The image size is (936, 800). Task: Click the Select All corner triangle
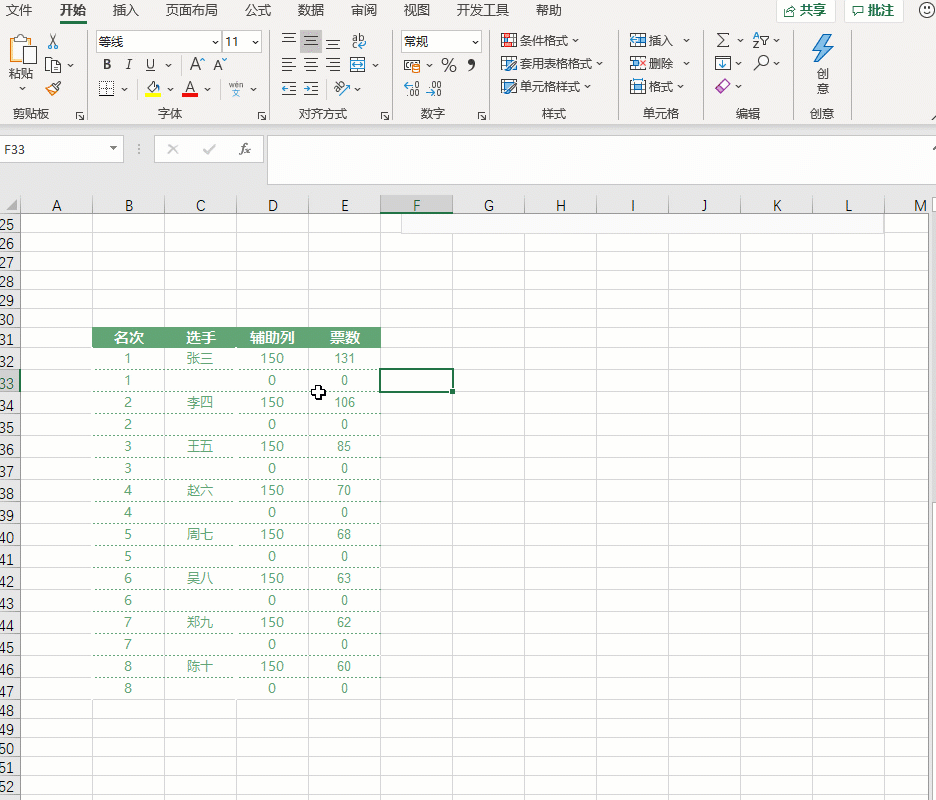pyautogui.click(x=11, y=205)
